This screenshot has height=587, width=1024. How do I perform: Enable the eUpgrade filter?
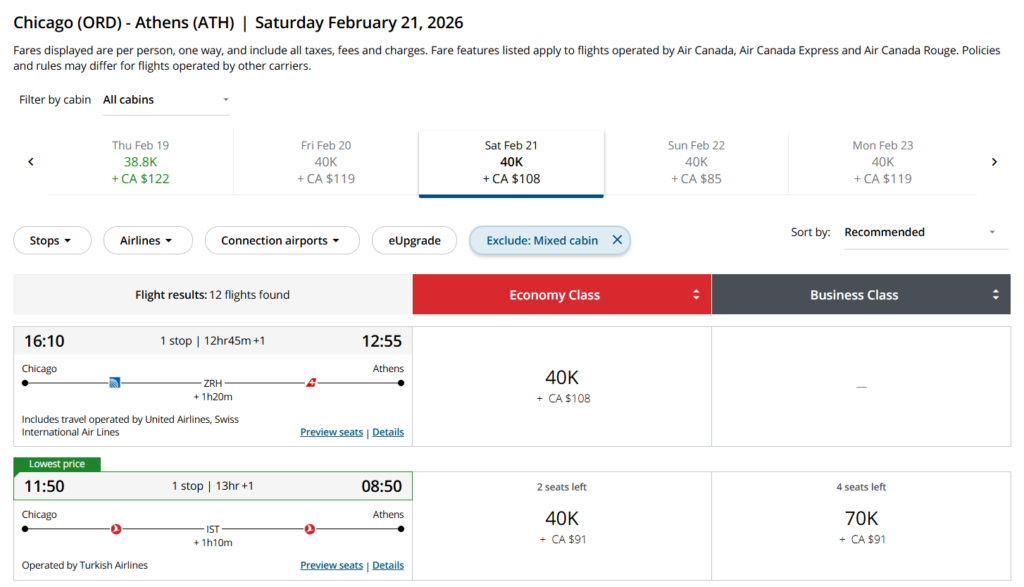(x=414, y=240)
